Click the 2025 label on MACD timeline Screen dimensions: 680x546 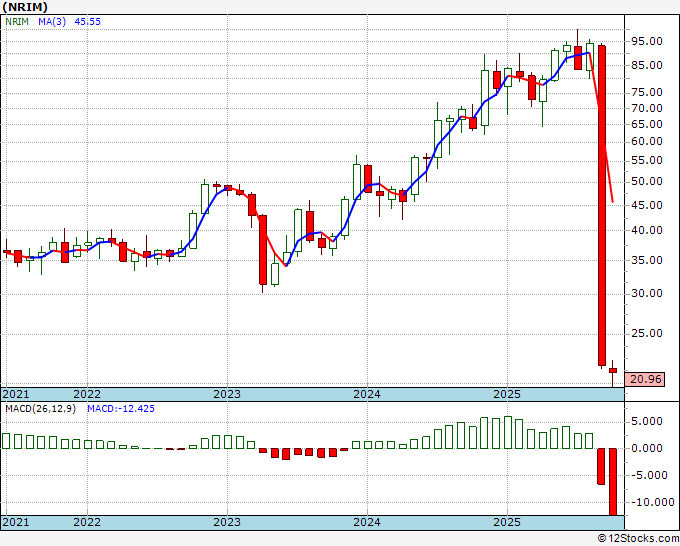point(507,523)
